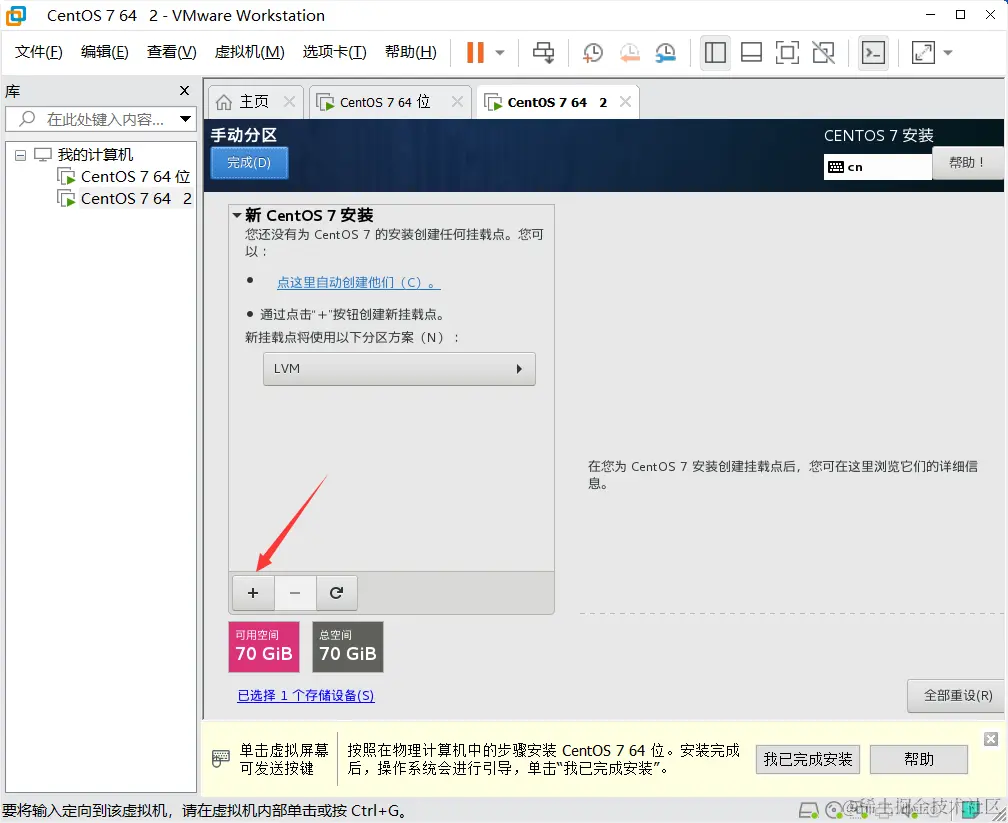Toggle the thumbnail bar visibility

[x=751, y=52]
